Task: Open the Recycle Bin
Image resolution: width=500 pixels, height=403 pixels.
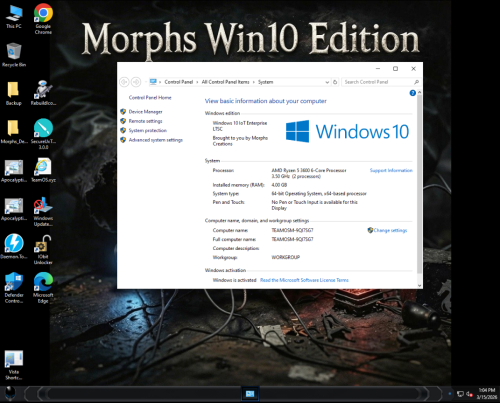Action: coord(14,55)
